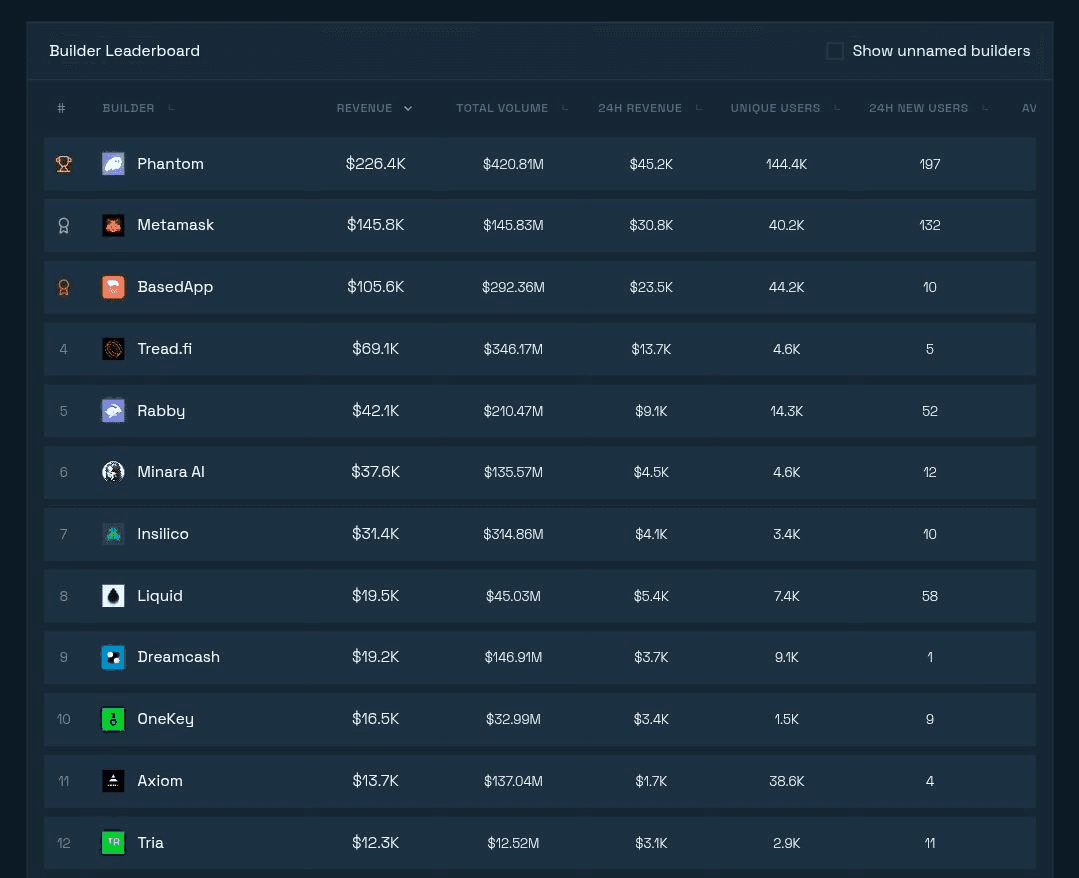
Task: Sort by Total Volume column header
Action: (x=502, y=108)
